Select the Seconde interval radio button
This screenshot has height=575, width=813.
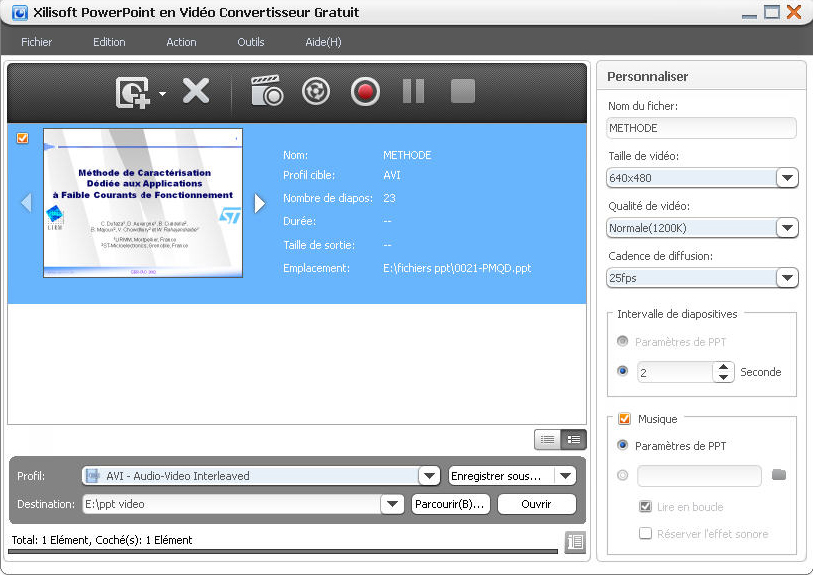pyautogui.click(x=622, y=371)
